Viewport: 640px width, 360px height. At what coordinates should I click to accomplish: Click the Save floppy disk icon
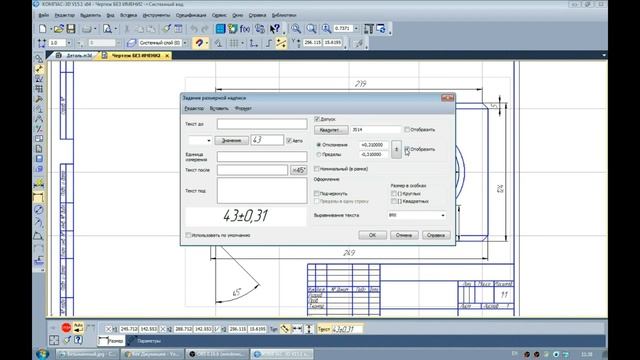click(71, 29)
